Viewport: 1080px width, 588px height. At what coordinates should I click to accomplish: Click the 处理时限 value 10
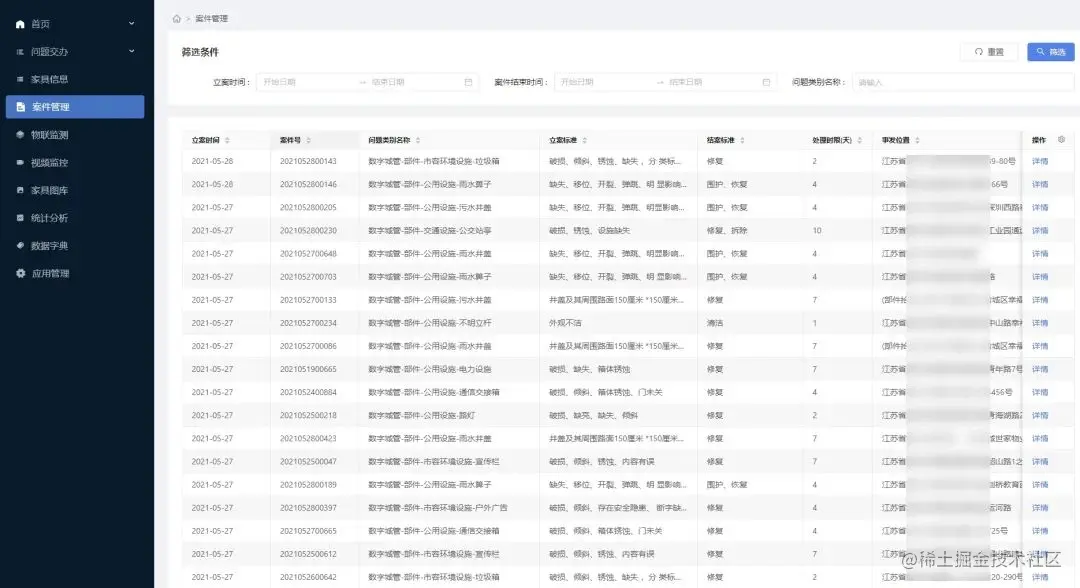pyautogui.click(x=816, y=231)
